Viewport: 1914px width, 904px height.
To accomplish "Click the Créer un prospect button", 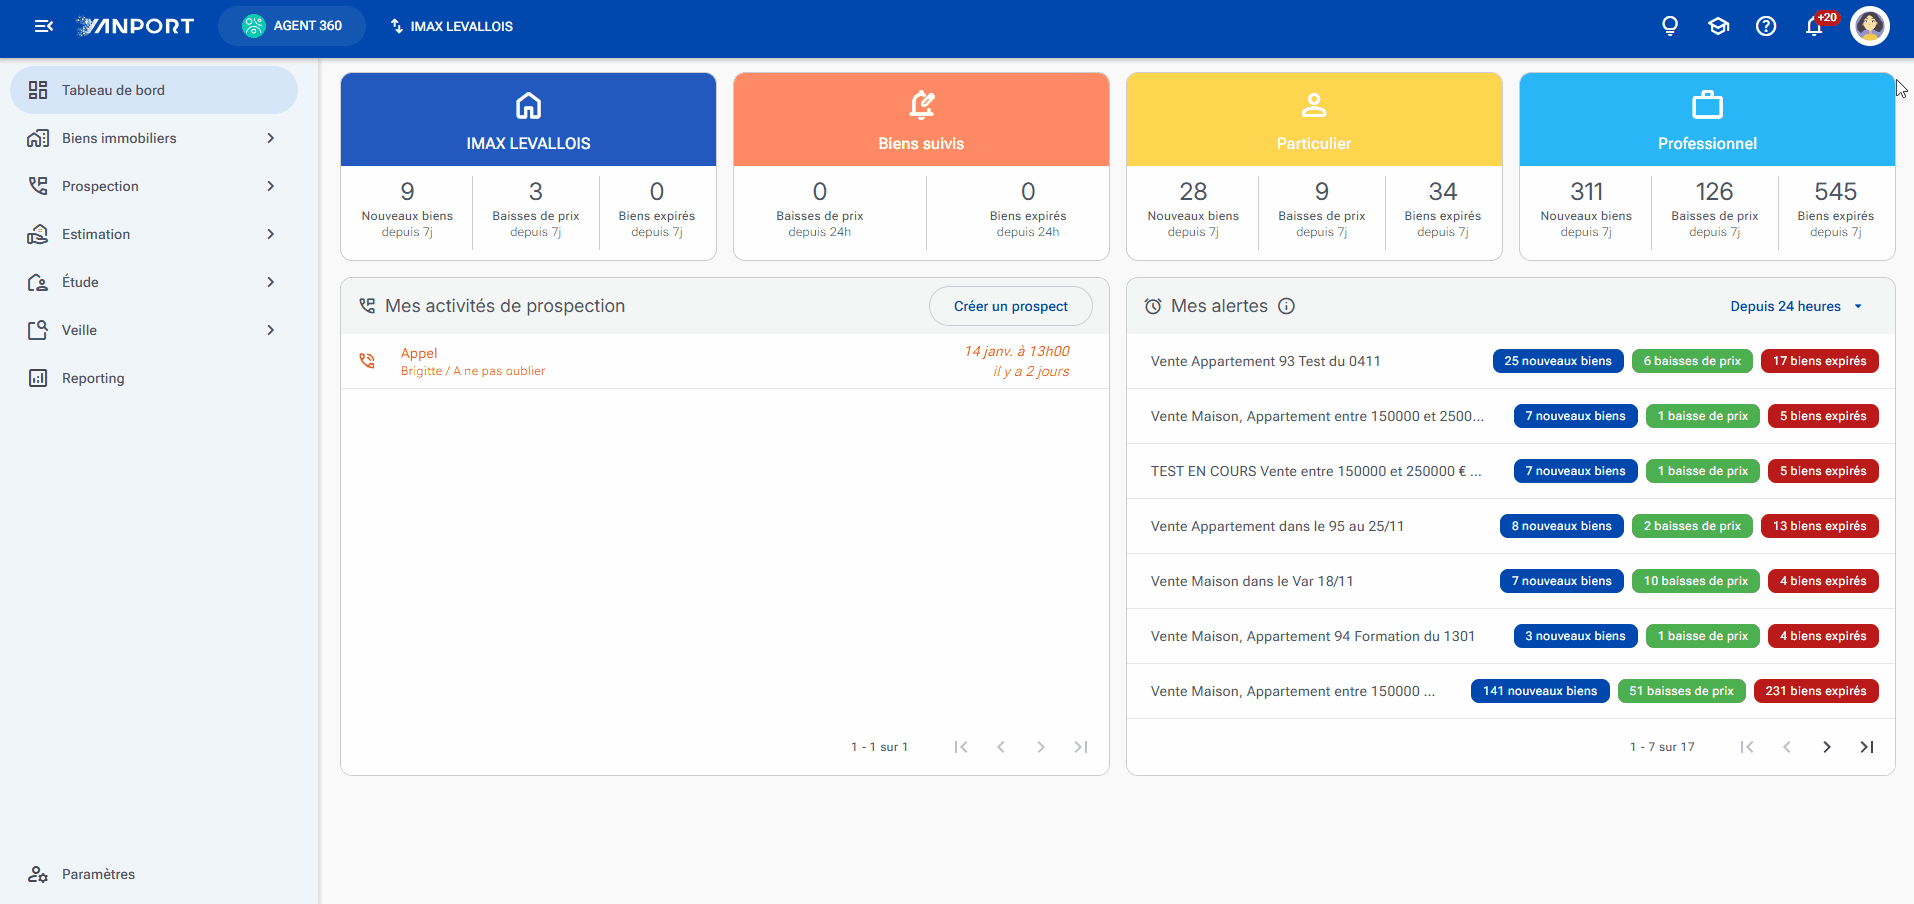I will tap(1010, 306).
